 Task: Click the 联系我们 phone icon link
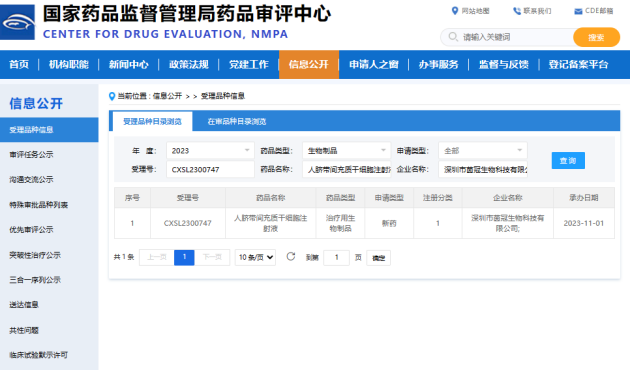(532, 11)
